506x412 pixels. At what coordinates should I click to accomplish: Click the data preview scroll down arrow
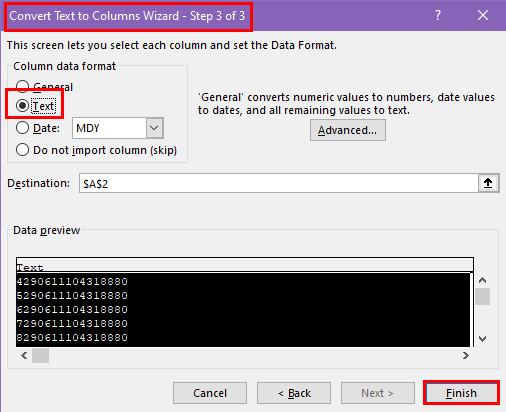click(482, 339)
